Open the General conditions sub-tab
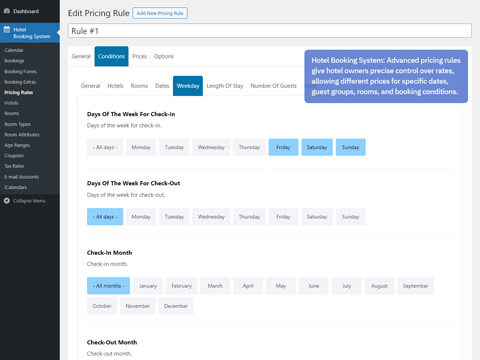 tap(90, 86)
